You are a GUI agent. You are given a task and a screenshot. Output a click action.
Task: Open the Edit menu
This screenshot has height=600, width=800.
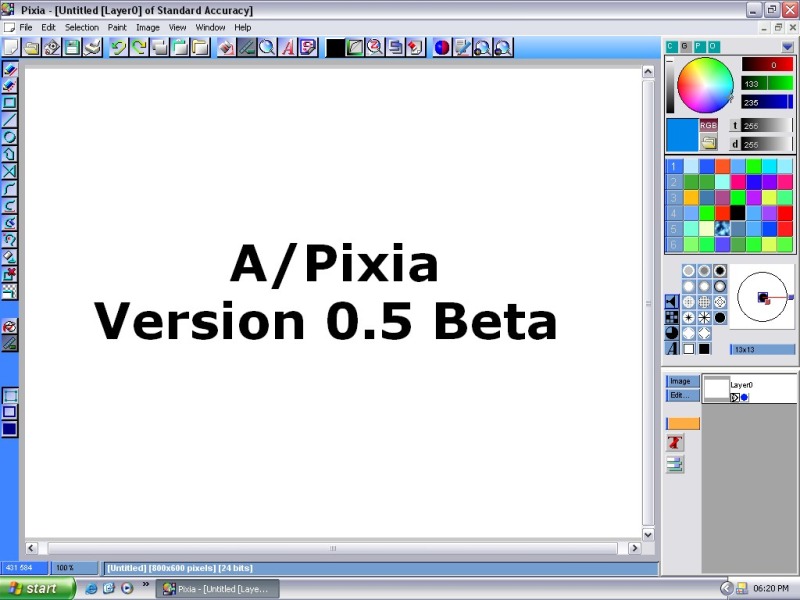[48, 28]
